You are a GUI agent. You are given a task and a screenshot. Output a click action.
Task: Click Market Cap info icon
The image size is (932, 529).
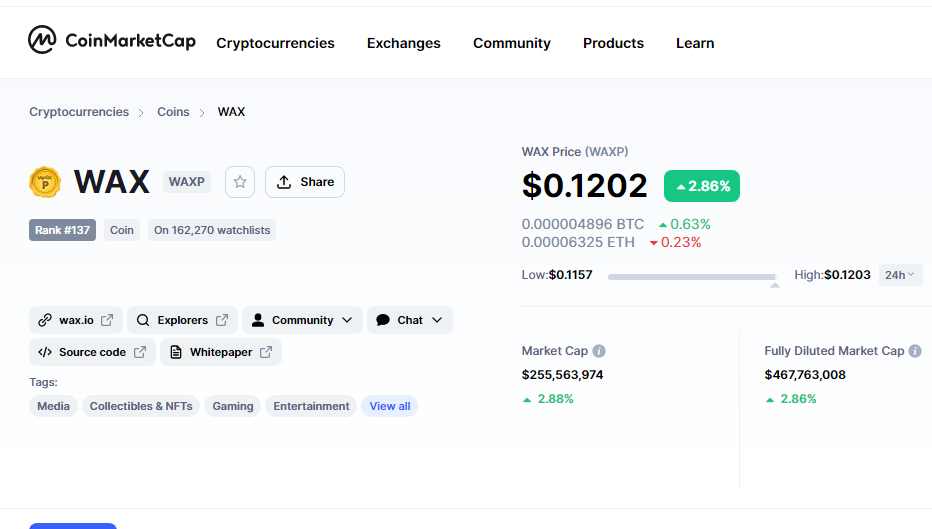click(x=599, y=351)
